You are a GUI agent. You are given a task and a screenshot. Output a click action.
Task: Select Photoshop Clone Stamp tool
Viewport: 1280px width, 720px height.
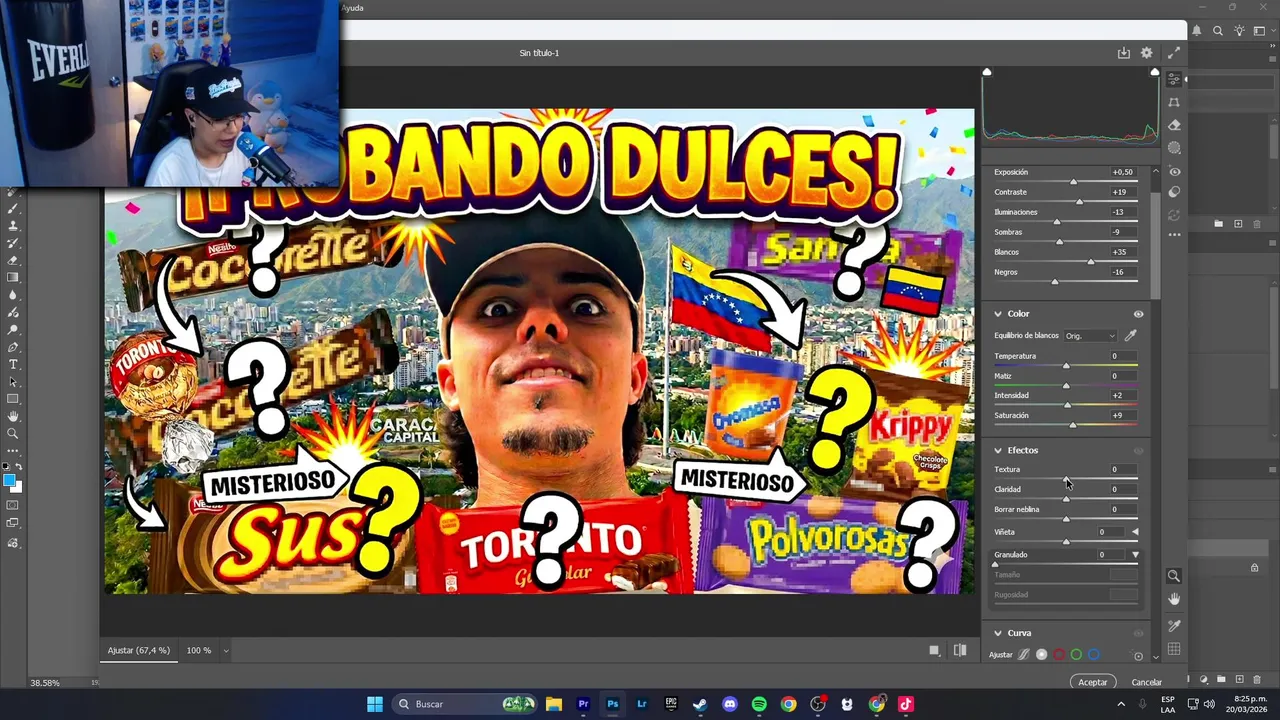click(x=13, y=226)
